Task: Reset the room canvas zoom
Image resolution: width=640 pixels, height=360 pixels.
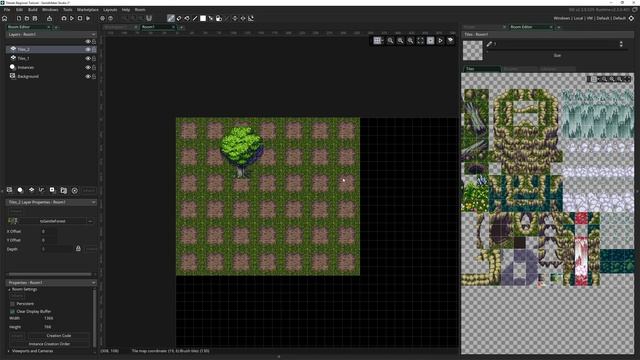Action: tap(400, 40)
